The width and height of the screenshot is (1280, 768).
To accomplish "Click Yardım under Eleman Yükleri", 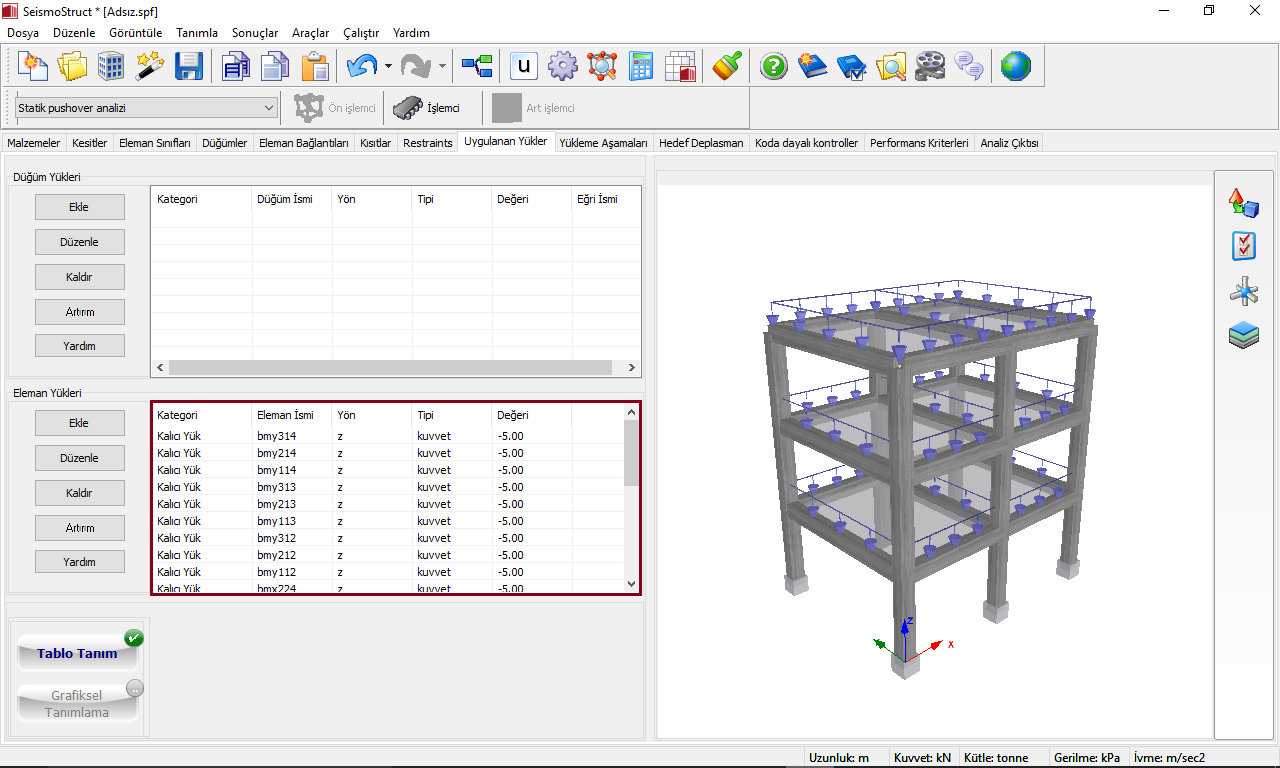I will point(79,562).
